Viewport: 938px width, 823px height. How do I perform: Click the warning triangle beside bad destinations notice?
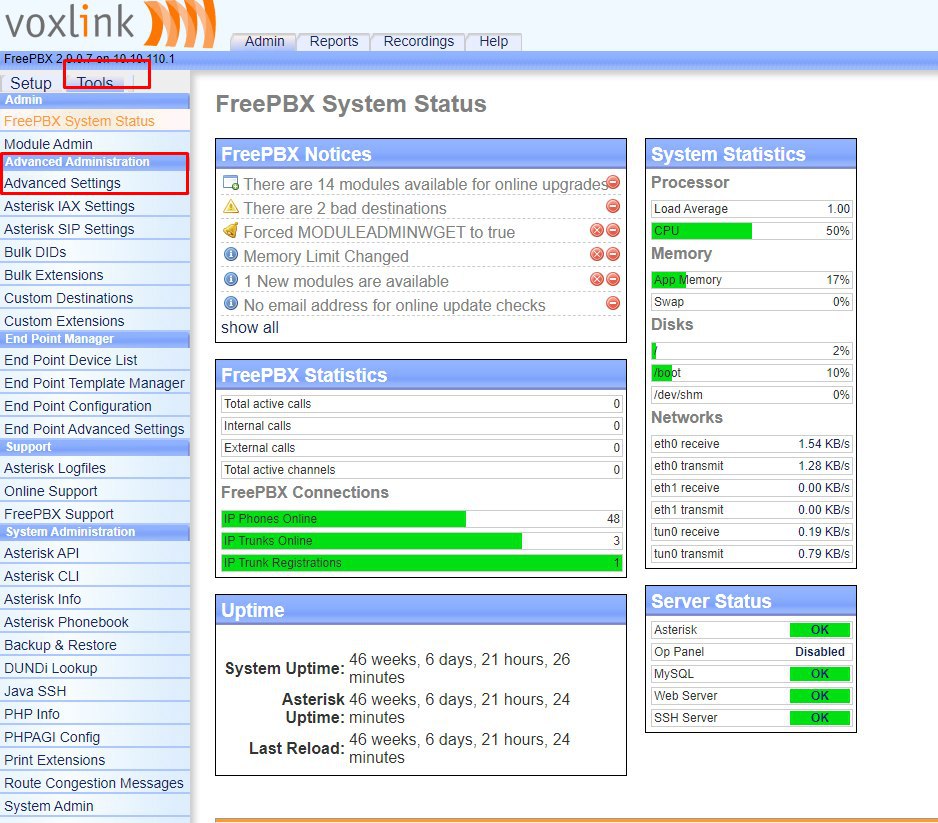pyautogui.click(x=230, y=207)
